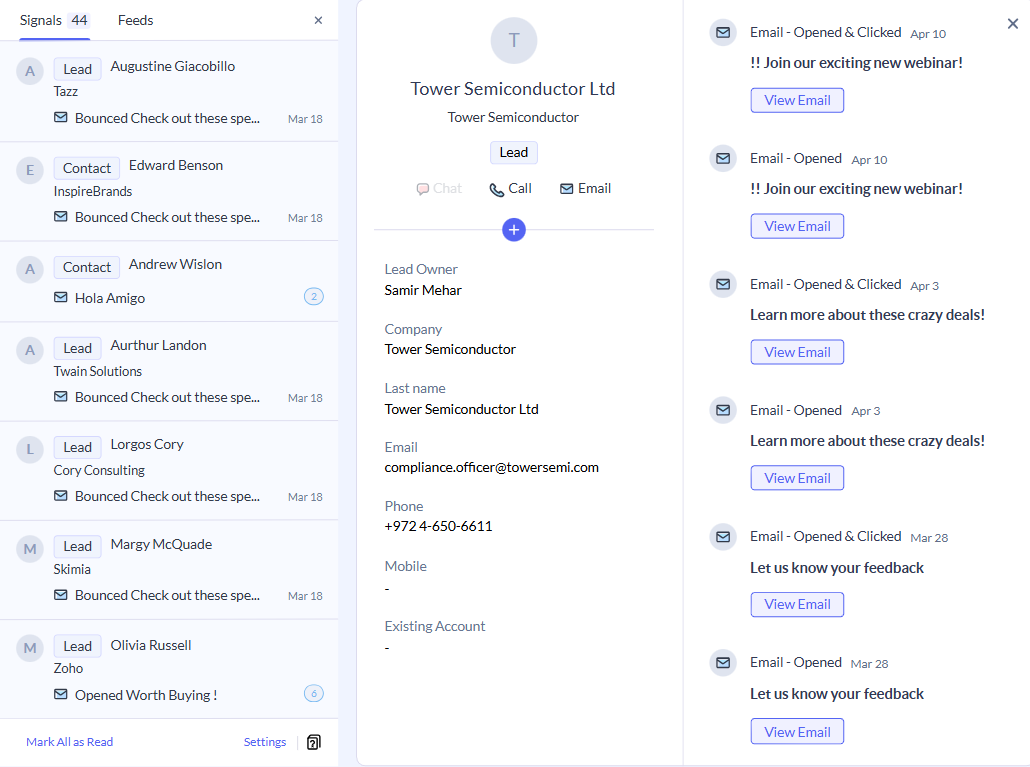Screen dimensions: 1030x767
Task: Click mail icon for Mar 28 Opened & Clicked
Action: [x=723, y=537]
